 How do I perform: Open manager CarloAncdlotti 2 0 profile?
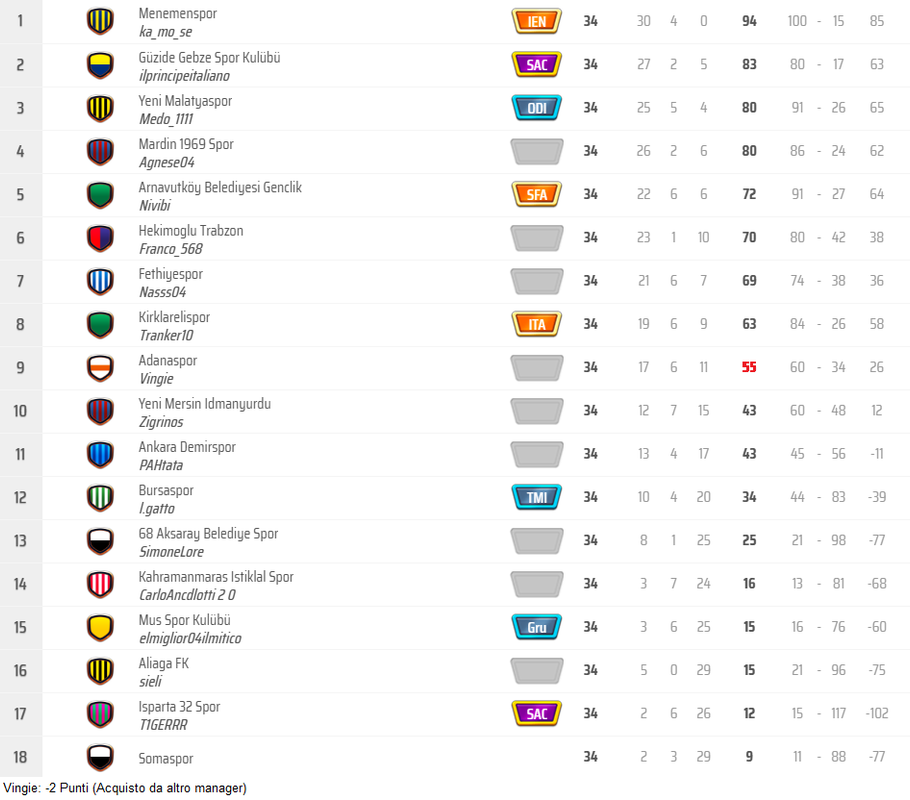187,594
